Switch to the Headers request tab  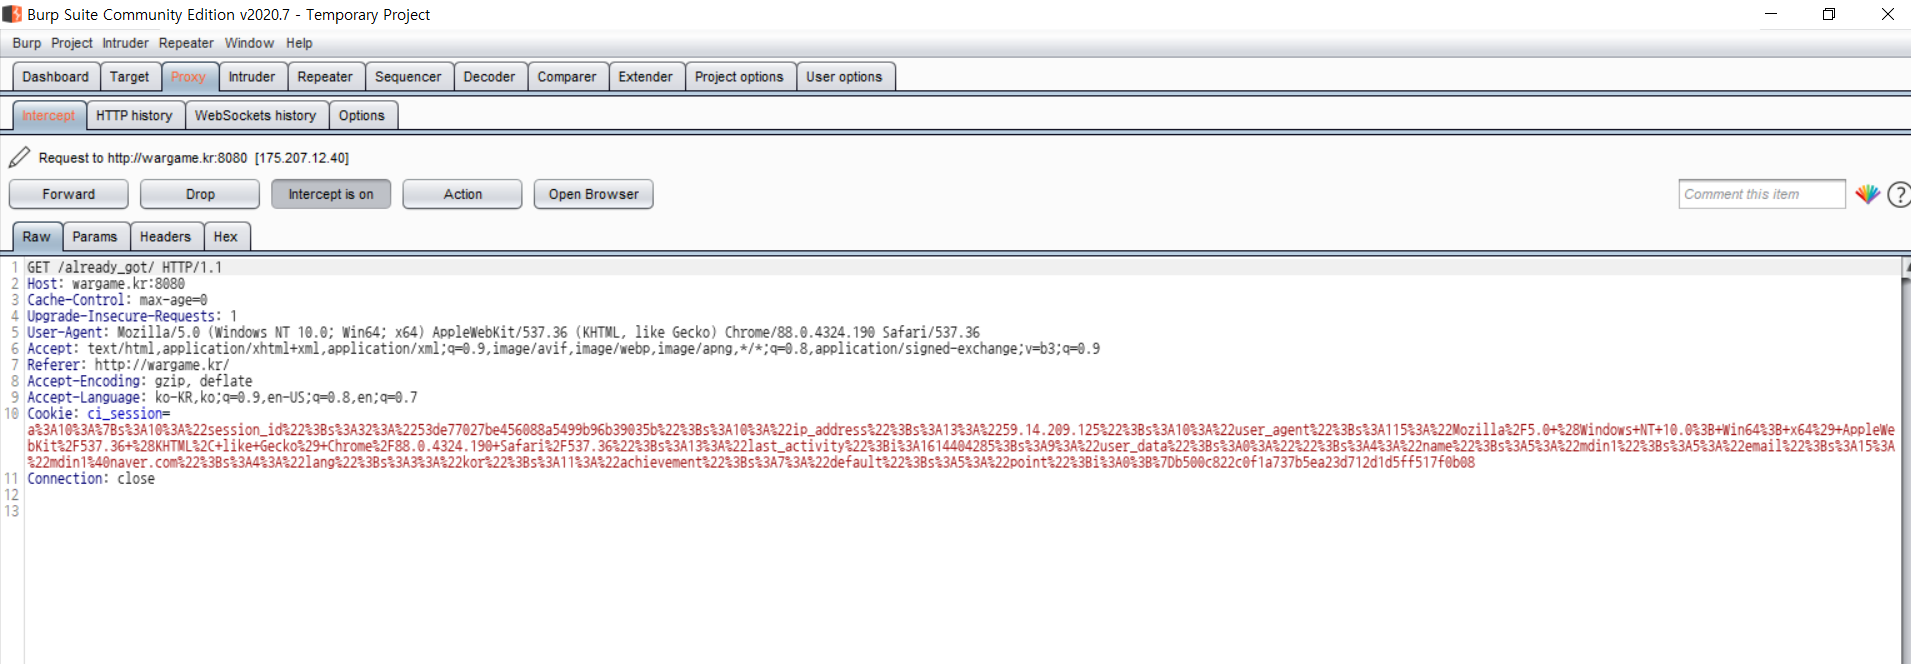[x=165, y=237]
